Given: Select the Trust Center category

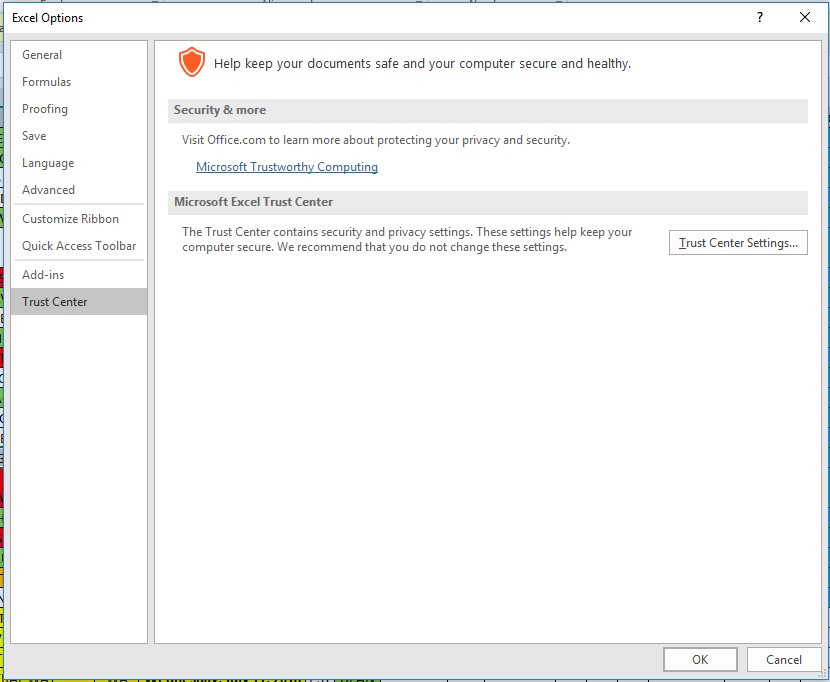Looking at the screenshot, I should point(55,302).
